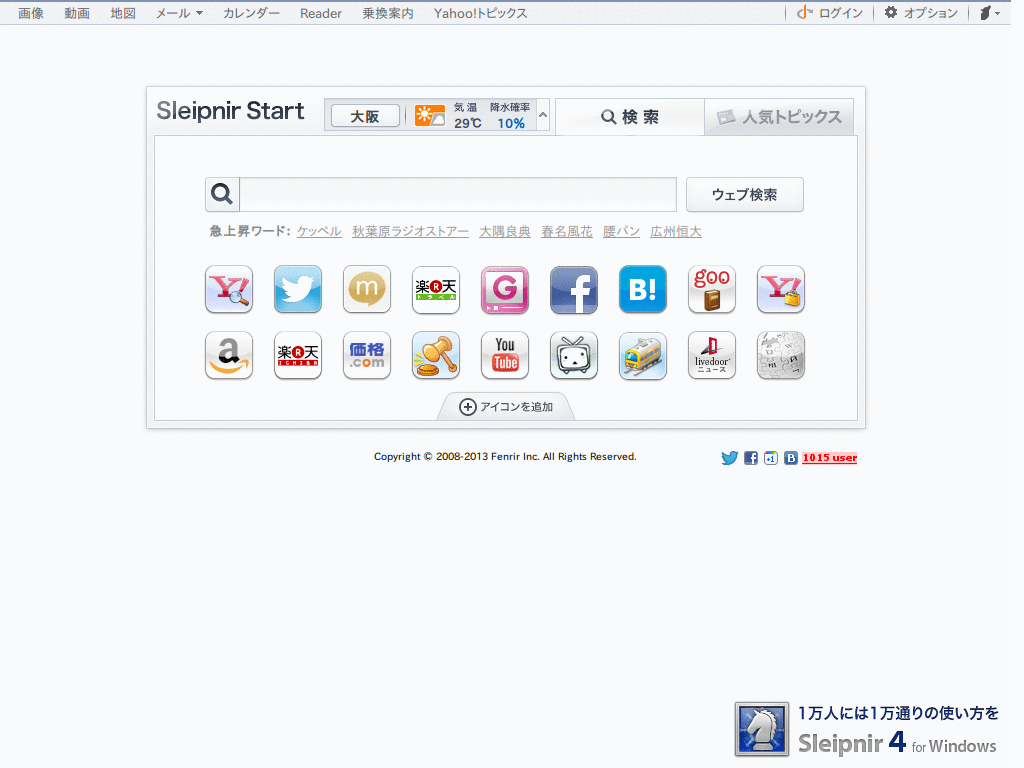Switch to the 検索 tab
The height and width of the screenshot is (768, 1024).
tap(630, 117)
